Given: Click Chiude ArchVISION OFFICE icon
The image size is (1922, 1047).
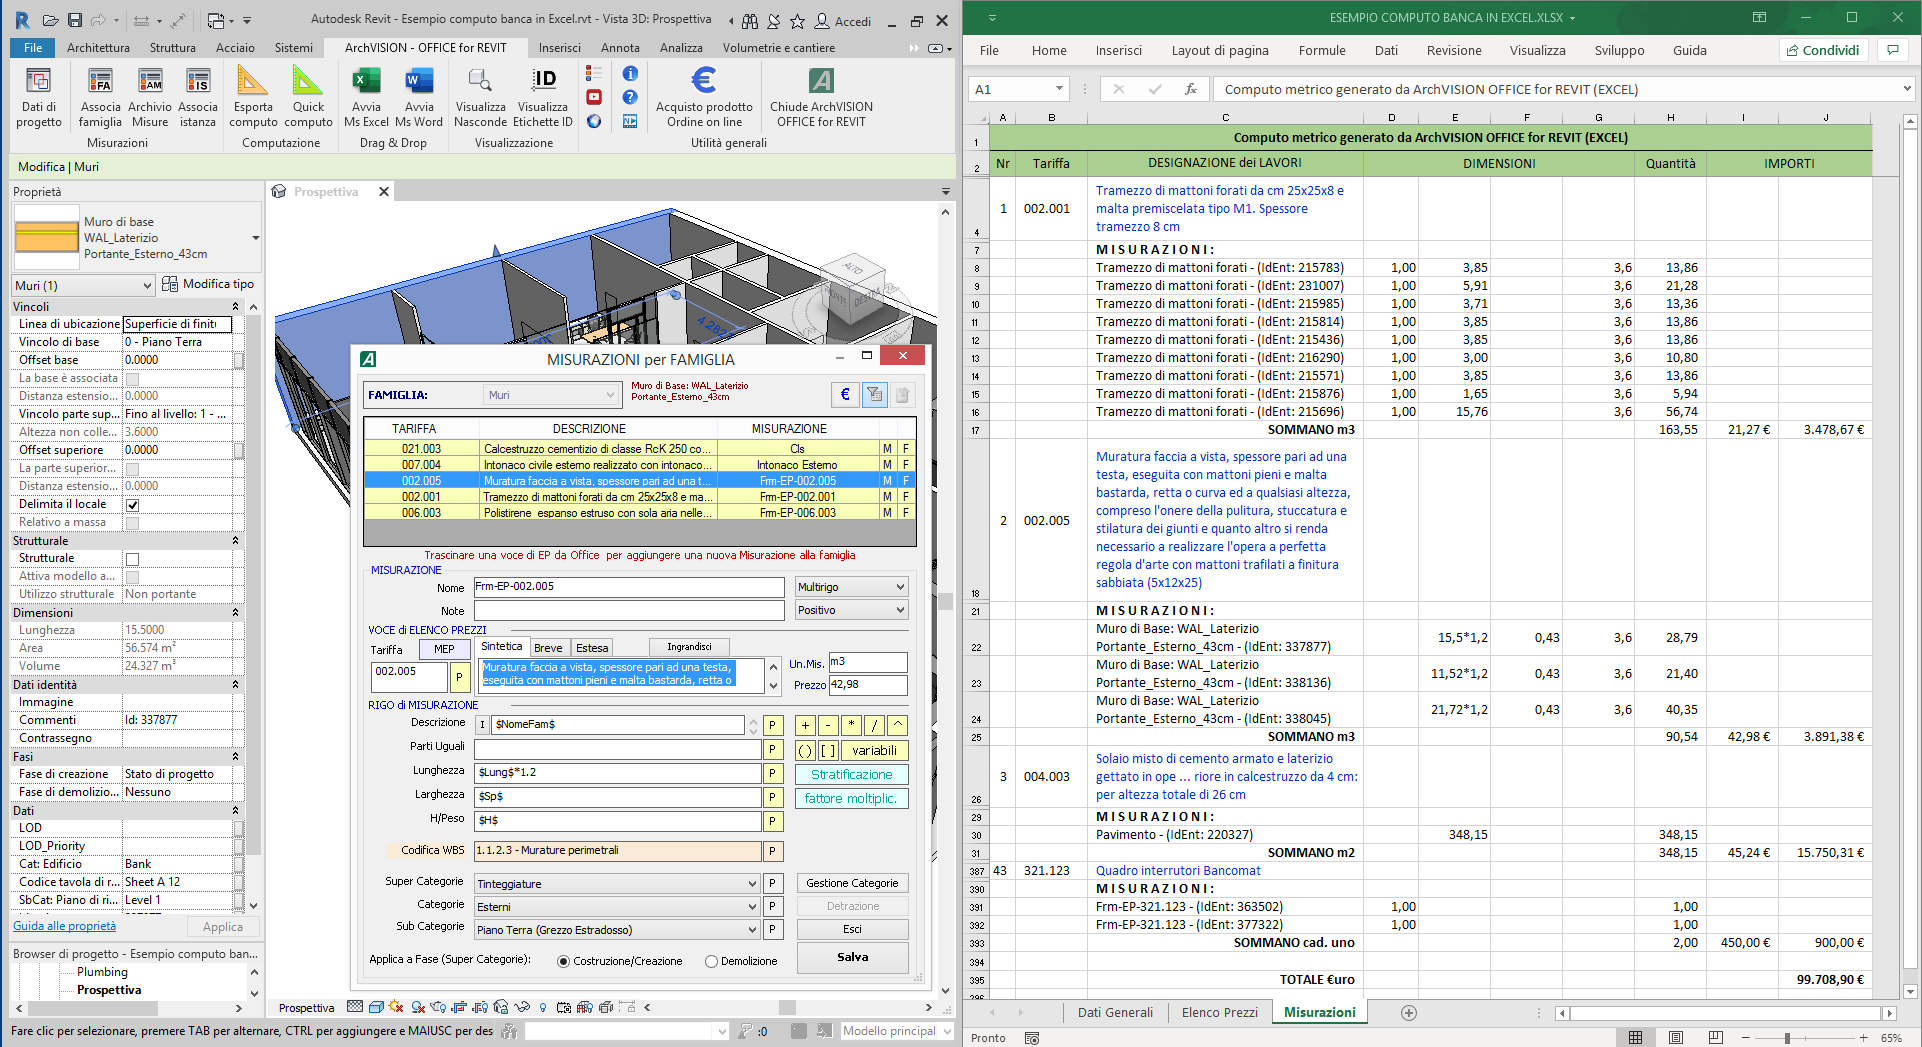Looking at the screenshot, I should coord(821,98).
